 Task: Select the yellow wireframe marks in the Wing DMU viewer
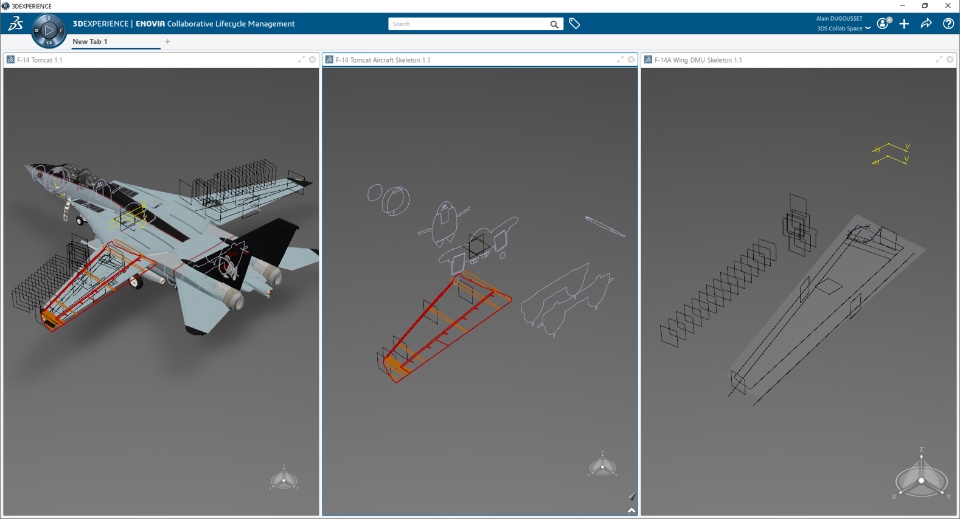point(891,154)
